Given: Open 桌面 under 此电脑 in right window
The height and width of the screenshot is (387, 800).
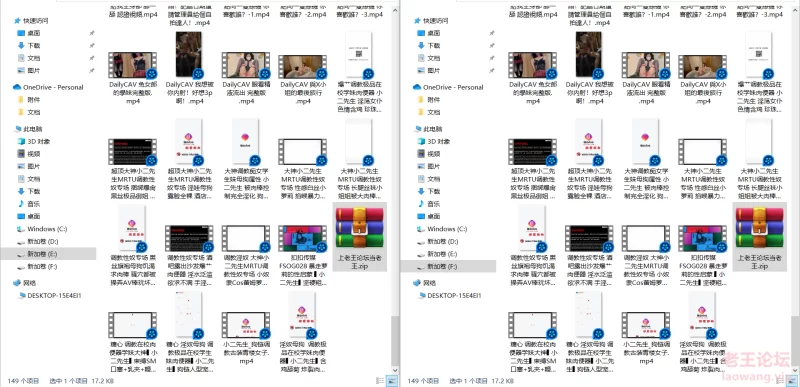Looking at the screenshot, I should coord(429,216).
